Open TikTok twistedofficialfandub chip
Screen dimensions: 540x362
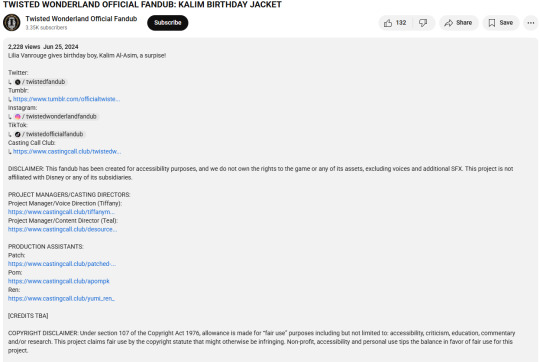tap(49, 134)
